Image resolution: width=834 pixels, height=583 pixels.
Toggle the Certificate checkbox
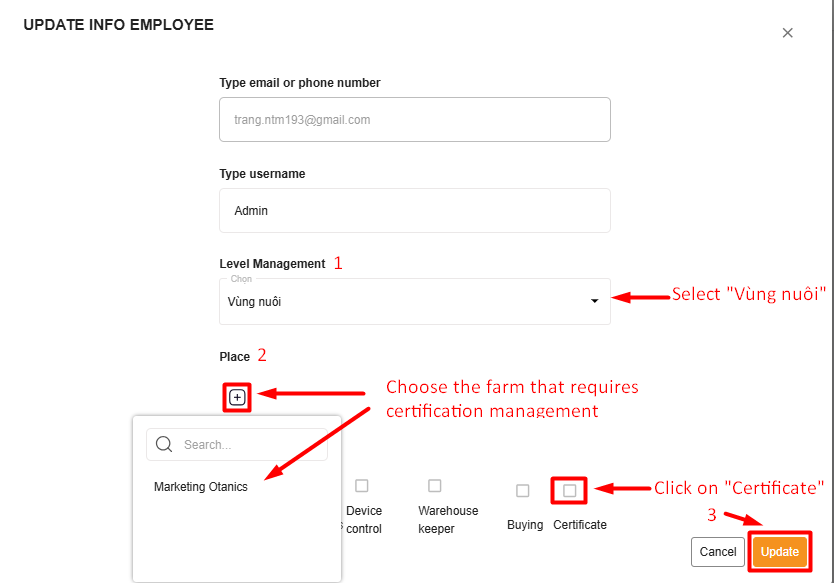point(570,491)
